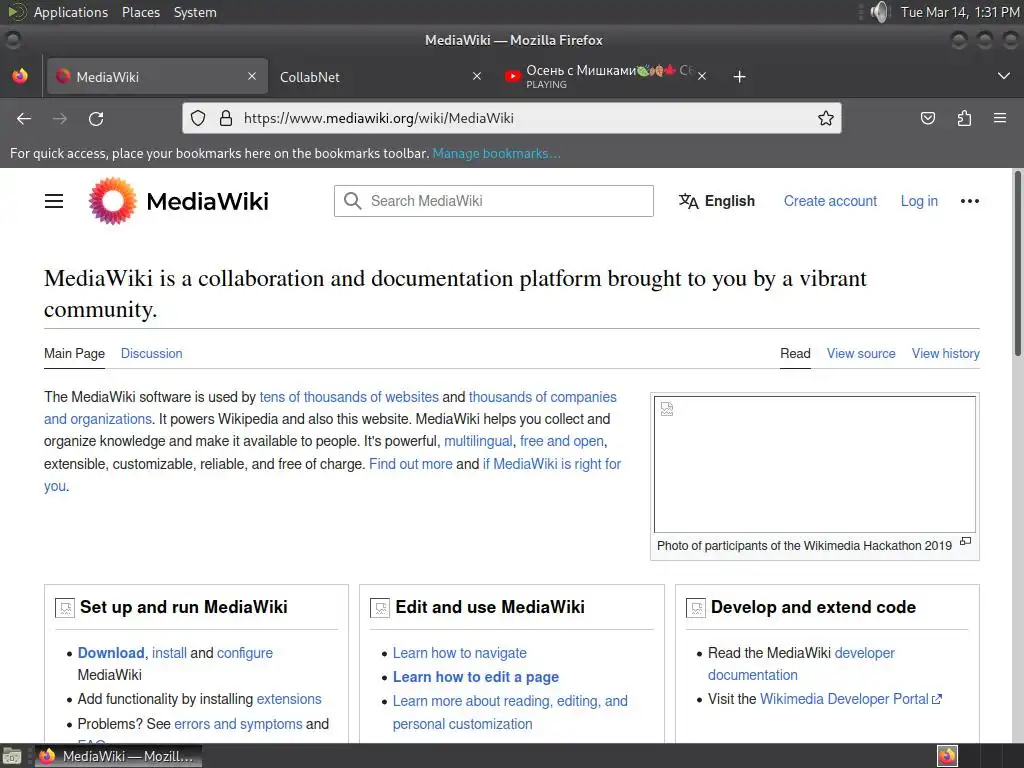The width and height of the screenshot is (1024, 768).
Task: Click the green Applications launcher icon
Action: [x=17, y=12]
